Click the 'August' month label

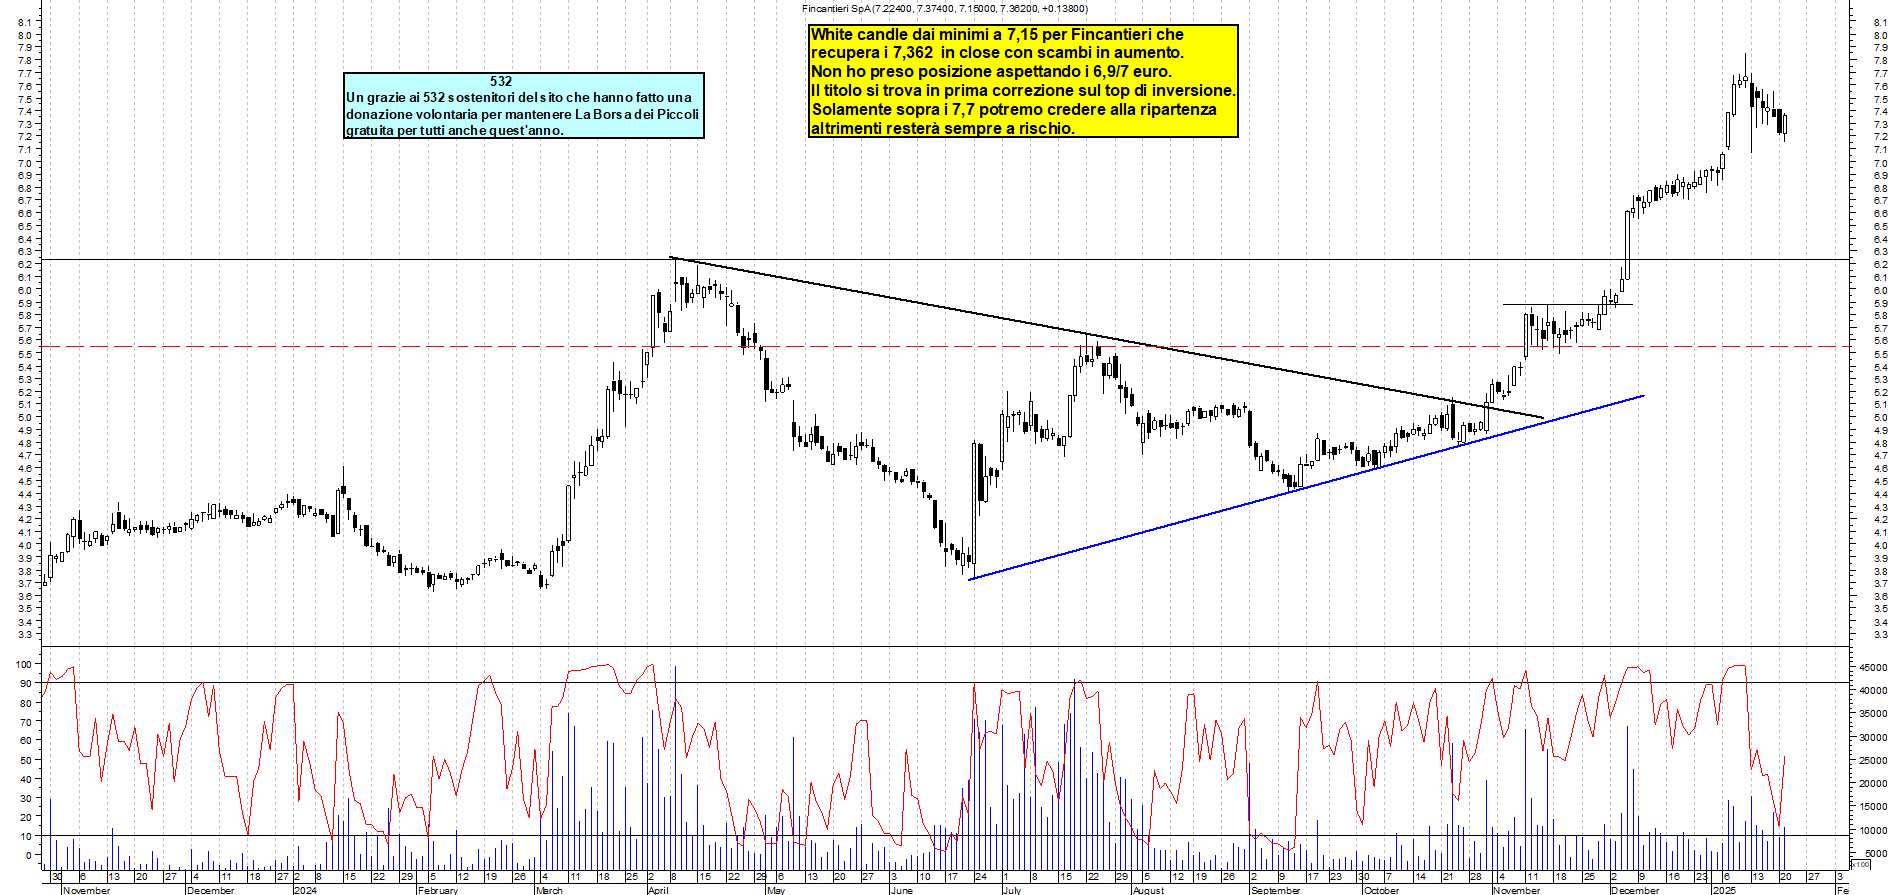1149,890
